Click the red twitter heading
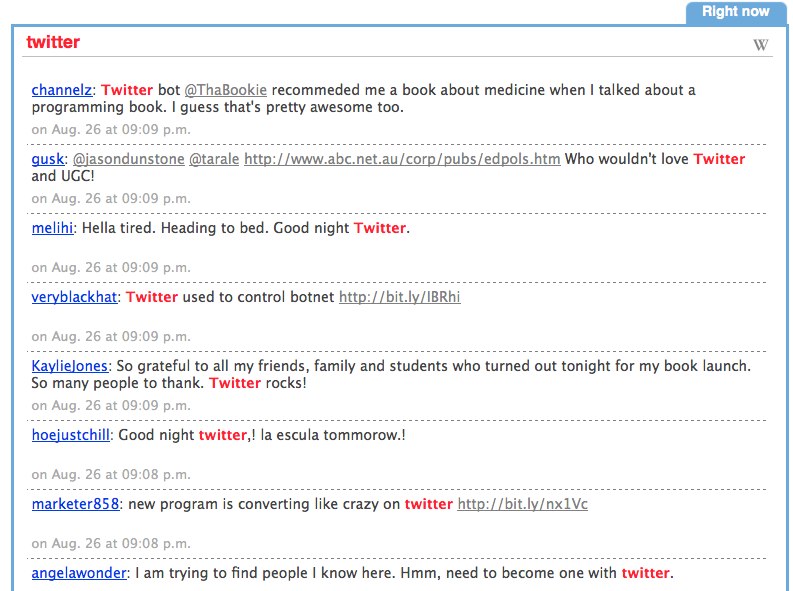Viewport: 793px width, 591px height. click(53, 42)
